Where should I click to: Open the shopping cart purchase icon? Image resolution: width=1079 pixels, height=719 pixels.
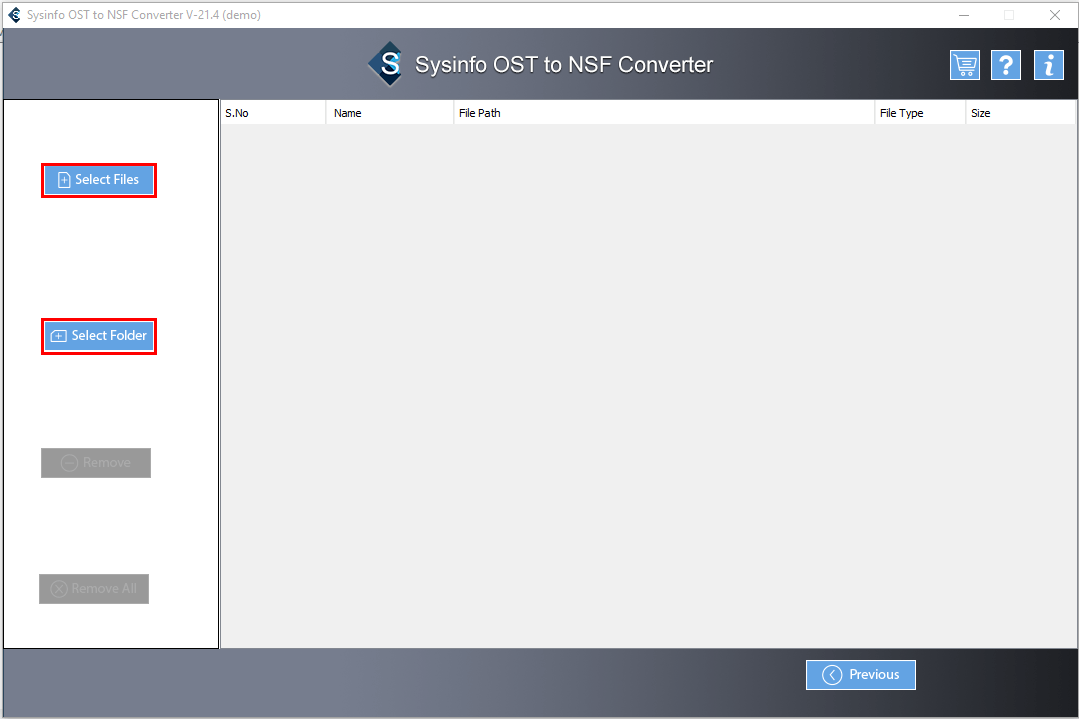point(964,65)
